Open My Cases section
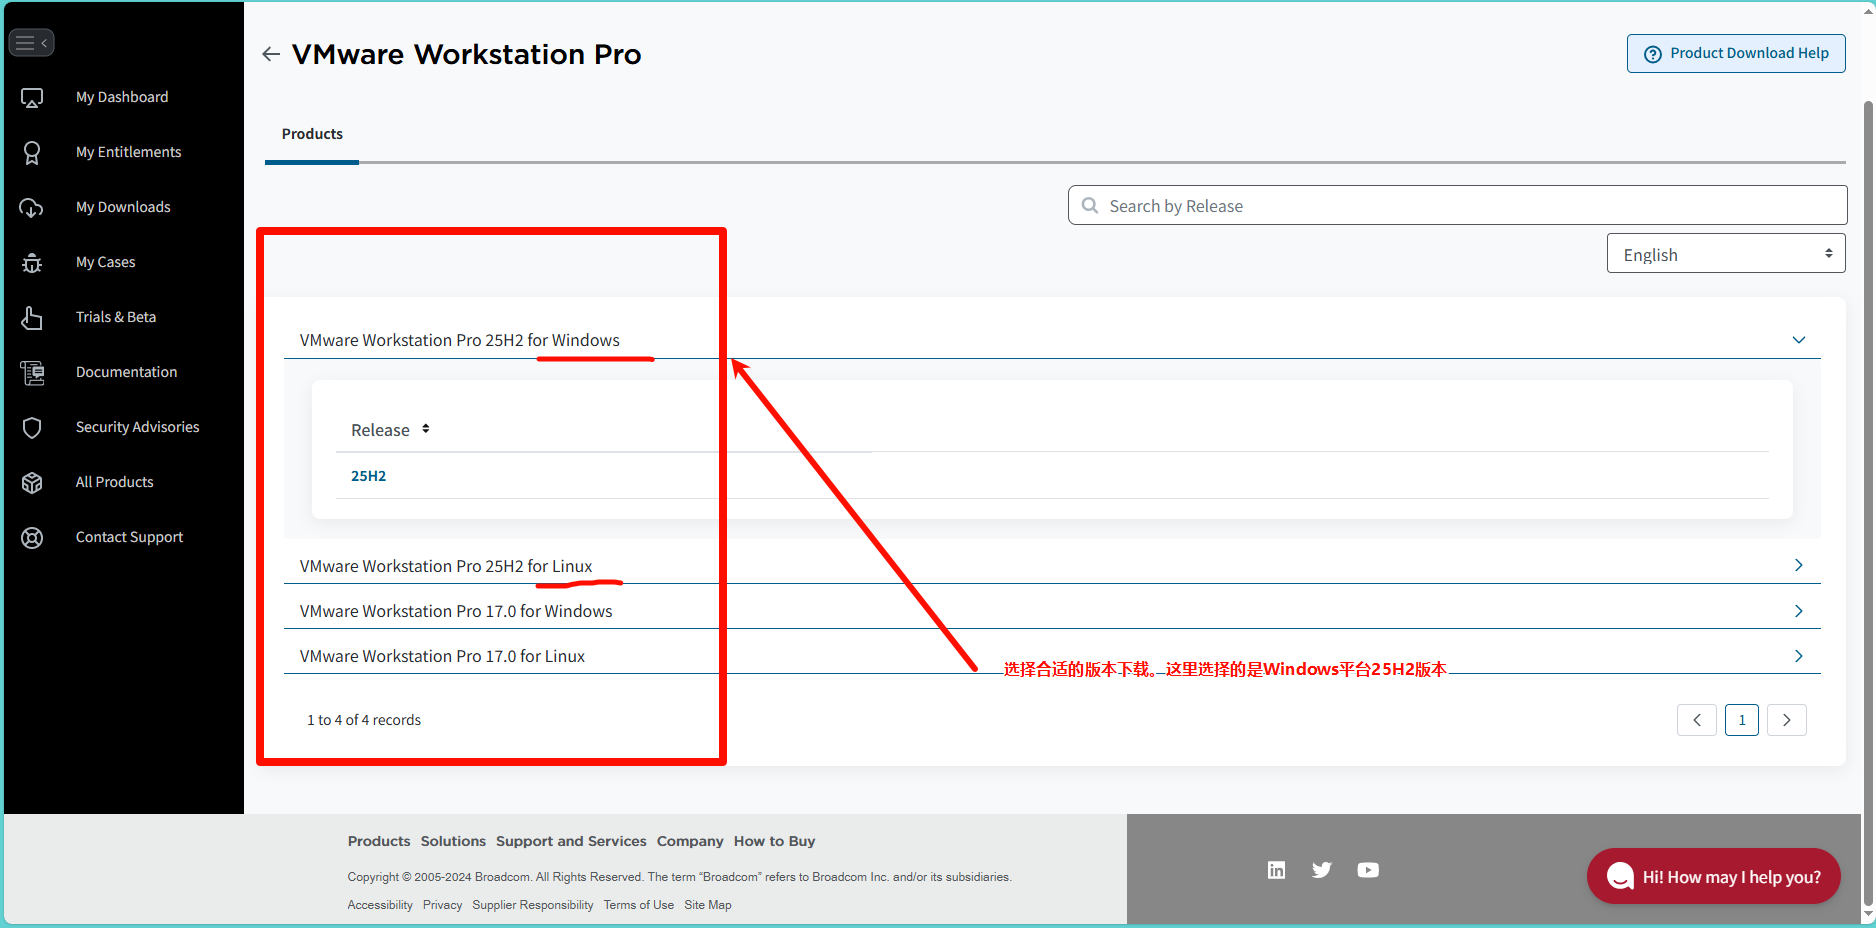The height and width of the screenshot is (928, 1876). (106, 262)
